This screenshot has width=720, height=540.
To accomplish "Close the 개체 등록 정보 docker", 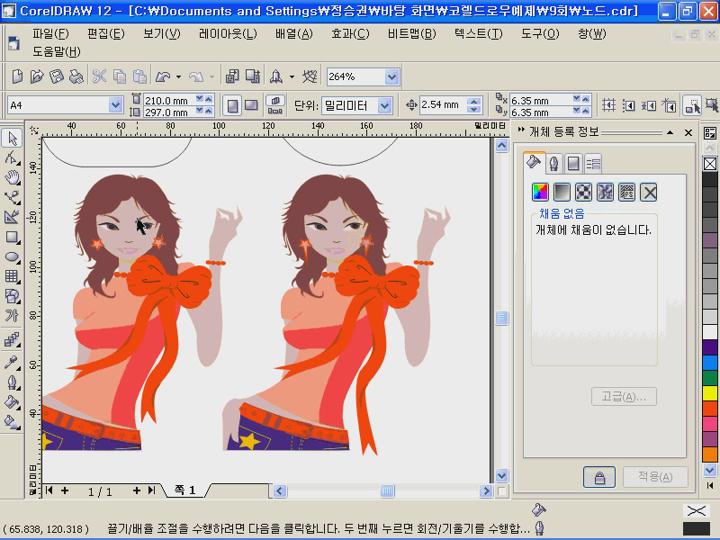I will [x=688, y=133].
